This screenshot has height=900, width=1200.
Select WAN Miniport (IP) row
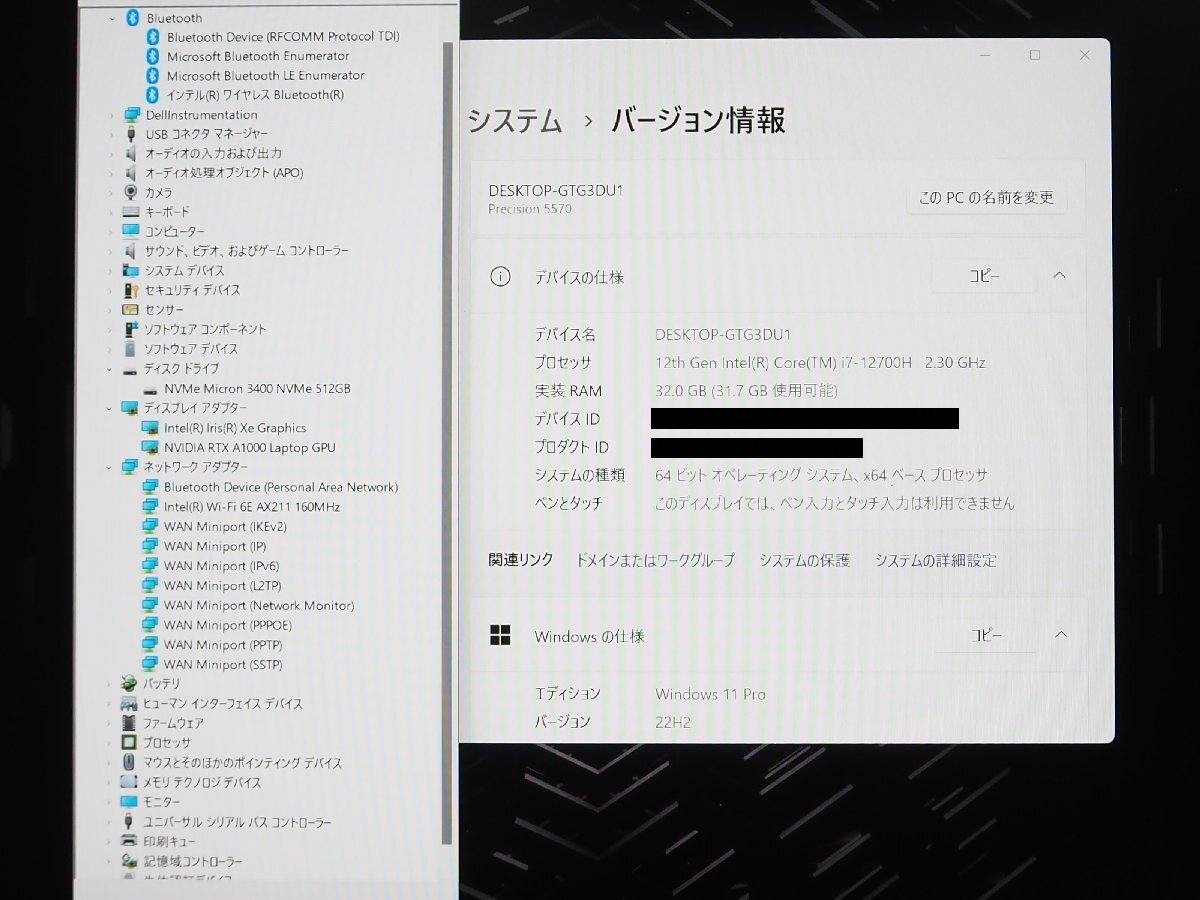(204, 546)
